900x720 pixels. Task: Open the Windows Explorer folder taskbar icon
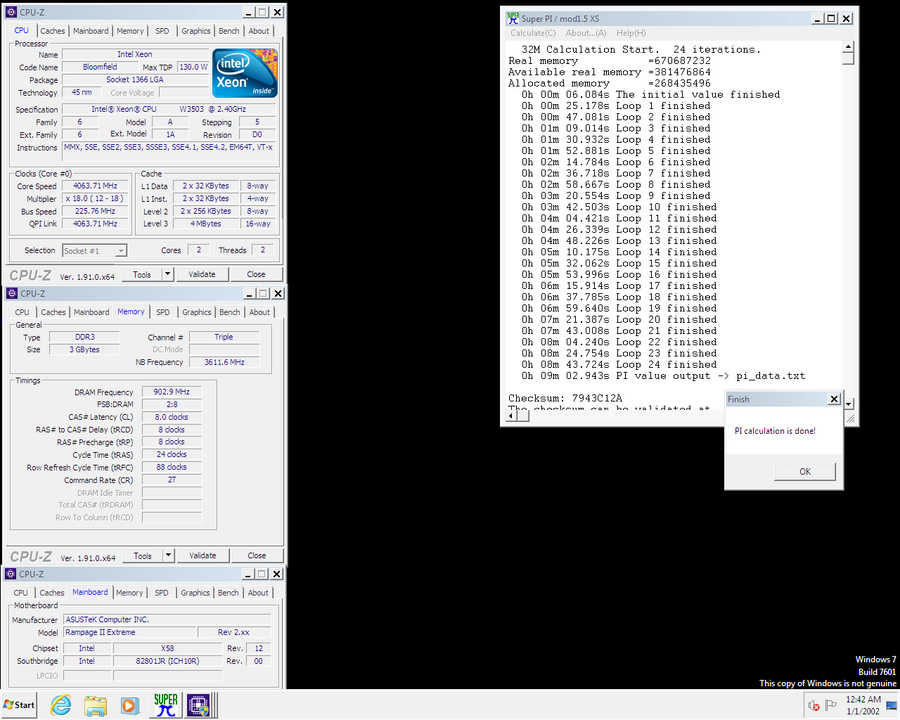pyautogui.click(x=95, y=704)
